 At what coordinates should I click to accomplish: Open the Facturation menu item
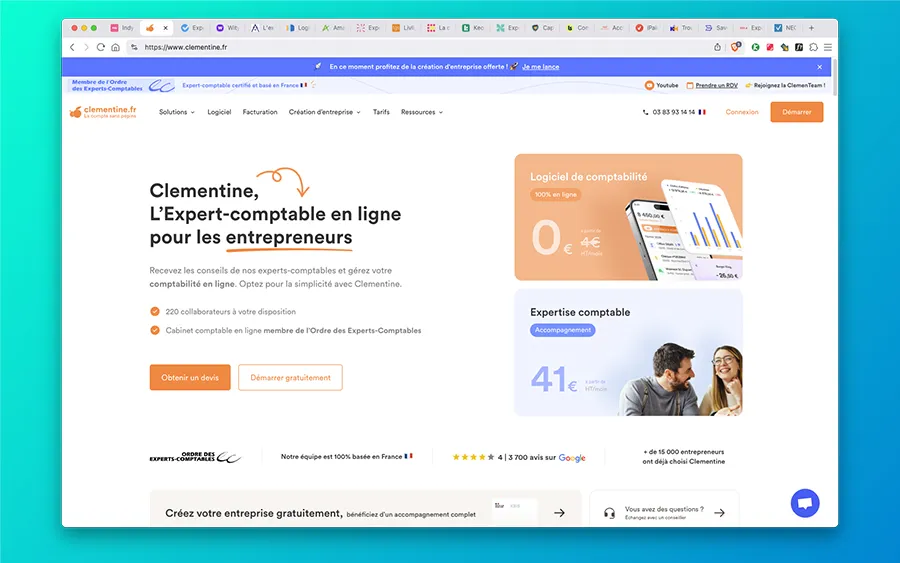pyautogui.click(x=260, y=112)
